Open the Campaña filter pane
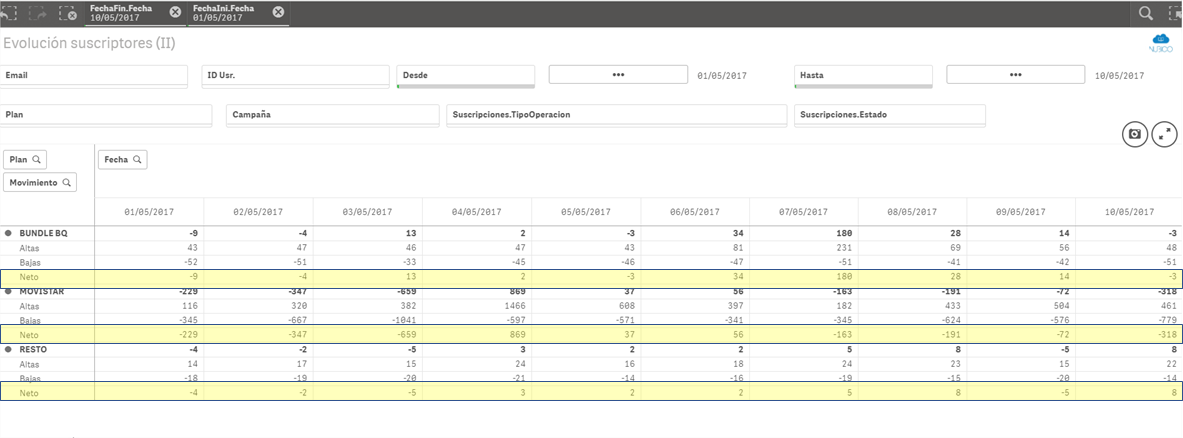This screenshot has height=438, width=1183. [x=330, y=114]
